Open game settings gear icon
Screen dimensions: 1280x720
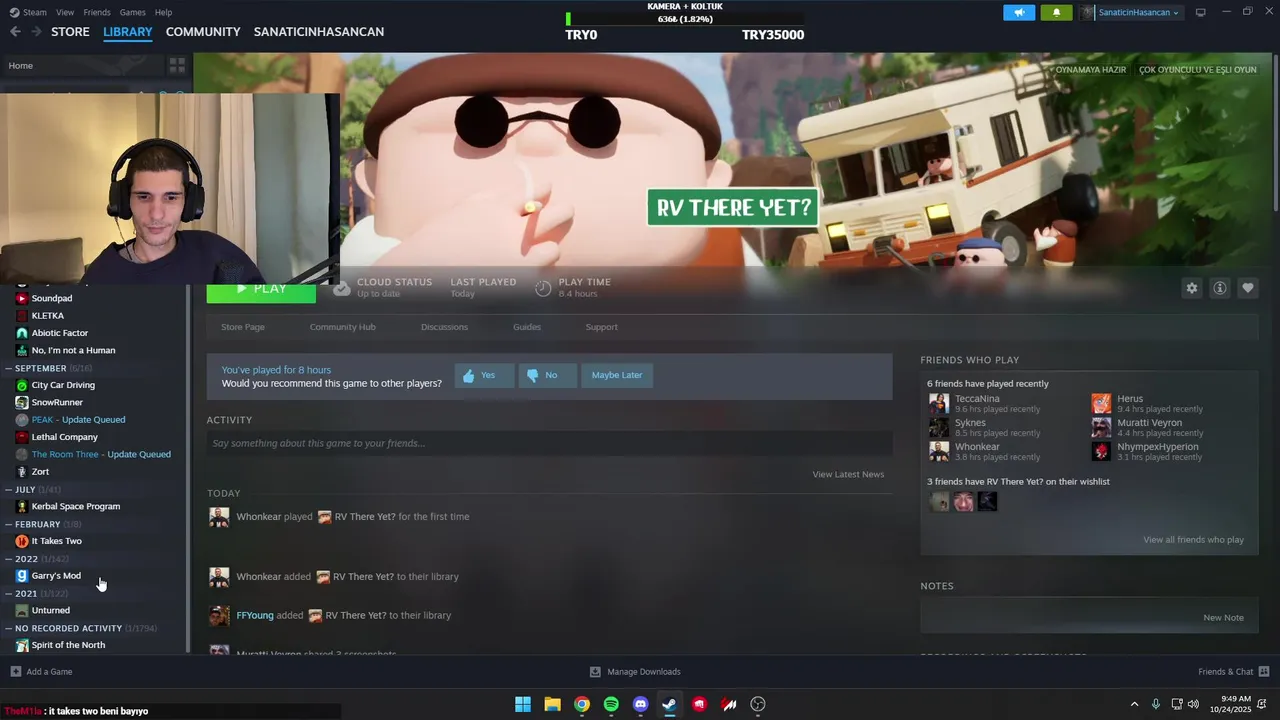pos(1191,288)
